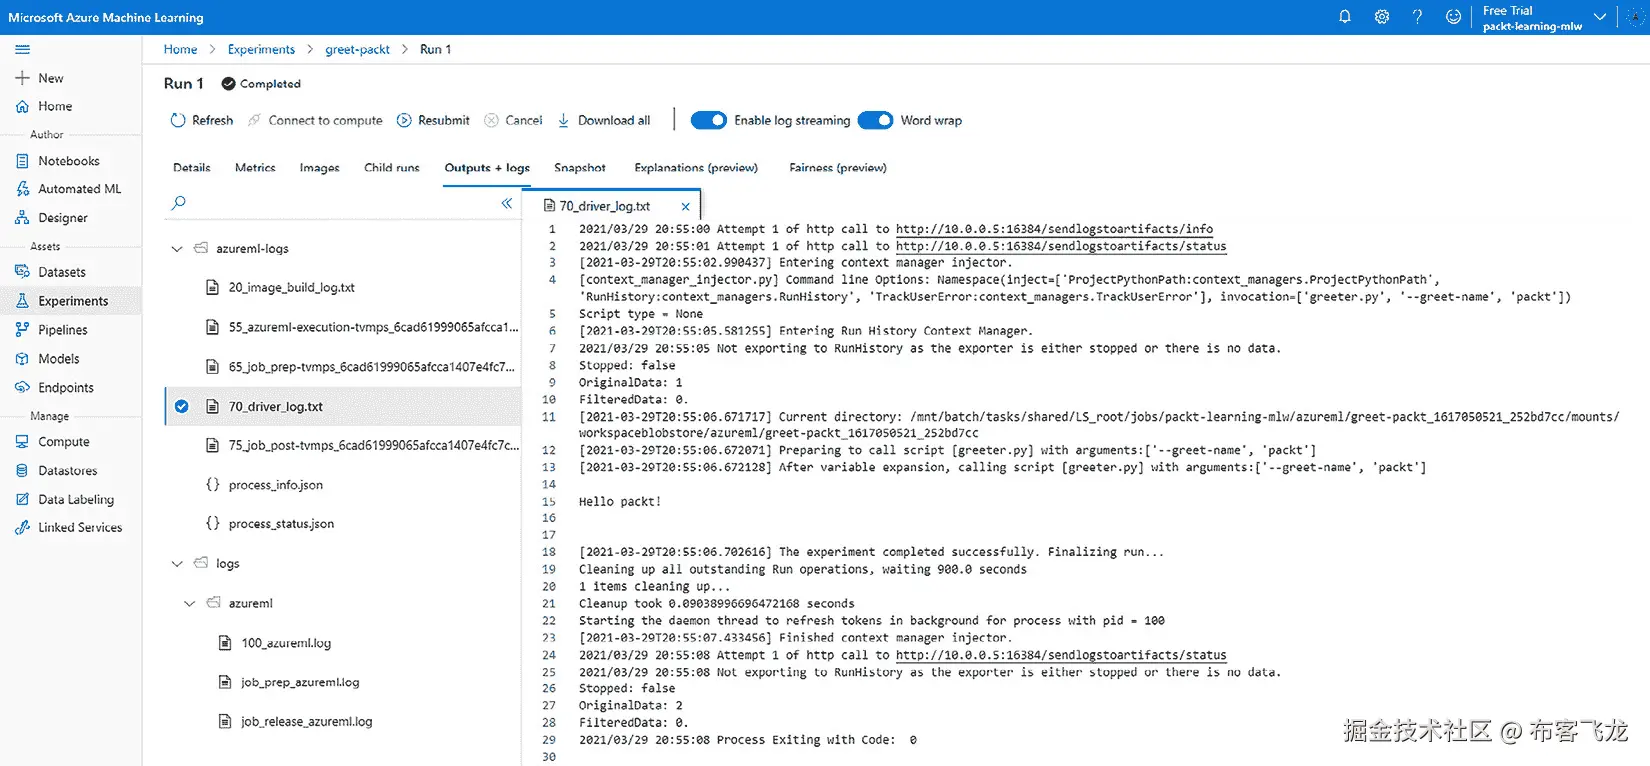Image resolution: width=1650 pixels, height=766 pixels.
Task: Open the settings gear icon
Action: (1382, 17)
